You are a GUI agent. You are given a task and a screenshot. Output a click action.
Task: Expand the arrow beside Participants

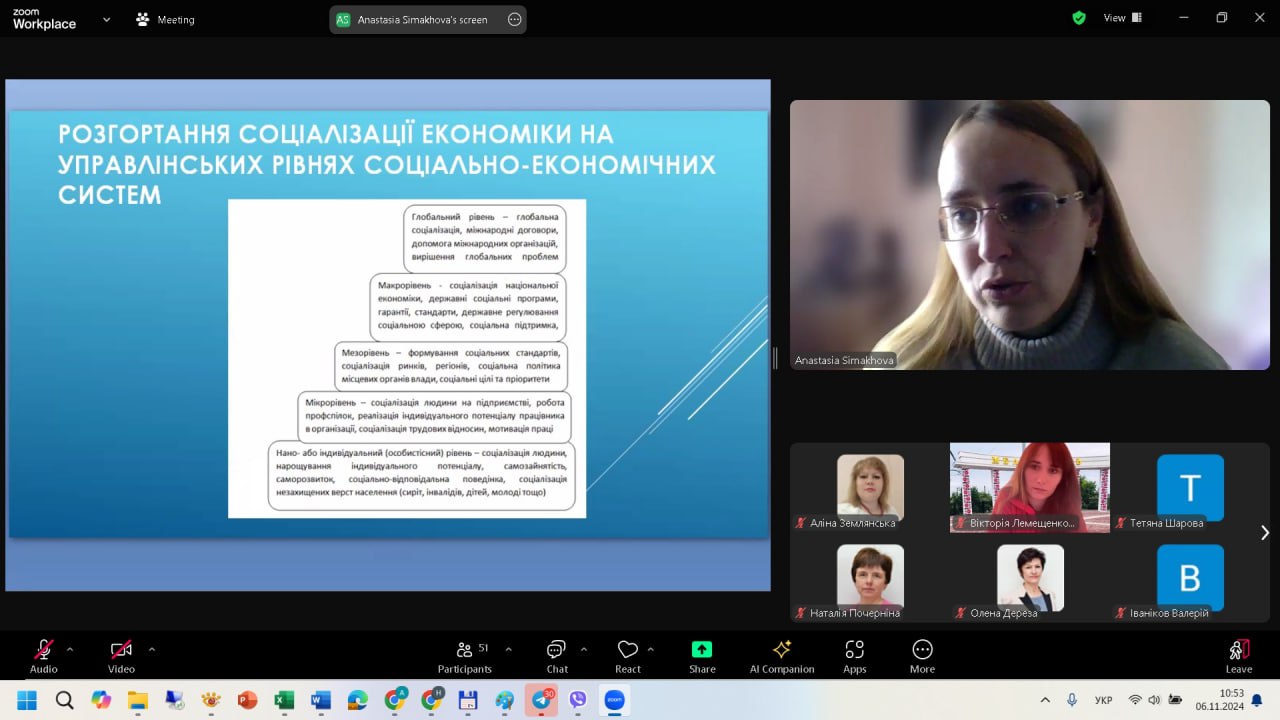[508, 649]
